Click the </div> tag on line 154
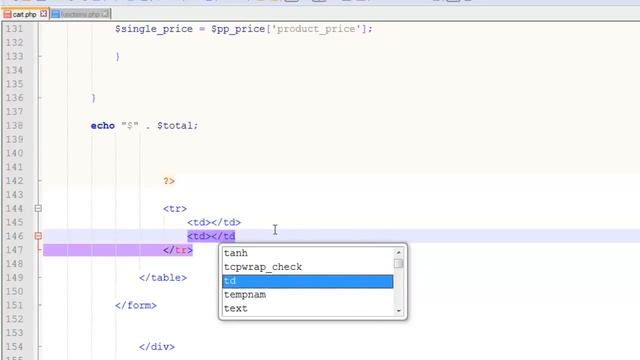 [157, 347]
